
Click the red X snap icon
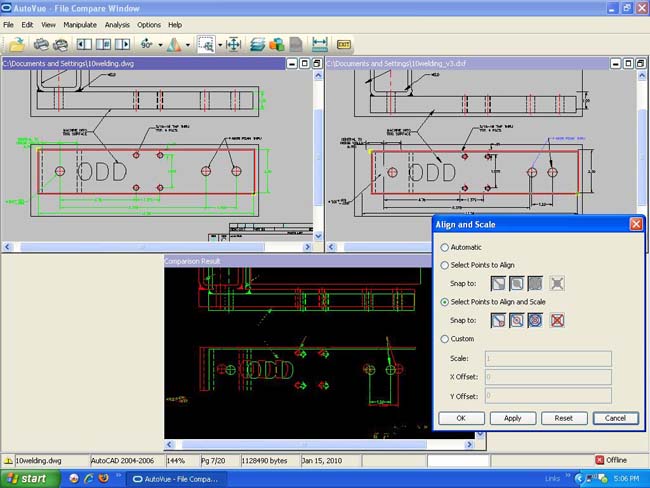[557, 320]
